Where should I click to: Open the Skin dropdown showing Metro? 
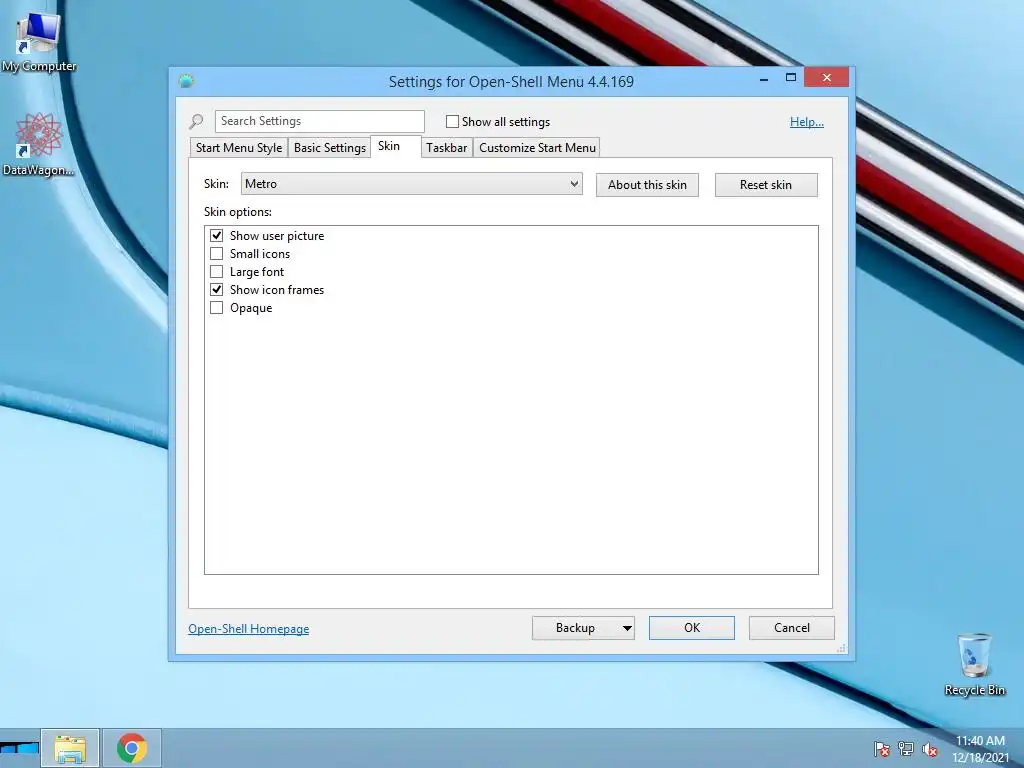pos(411,184)
